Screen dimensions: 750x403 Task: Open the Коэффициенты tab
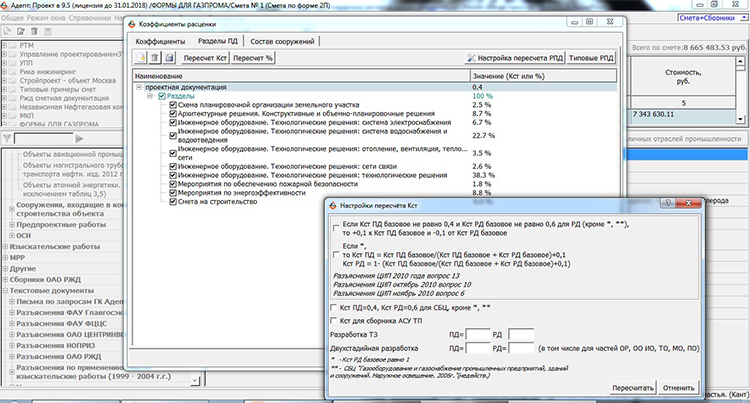click(161, 41)
